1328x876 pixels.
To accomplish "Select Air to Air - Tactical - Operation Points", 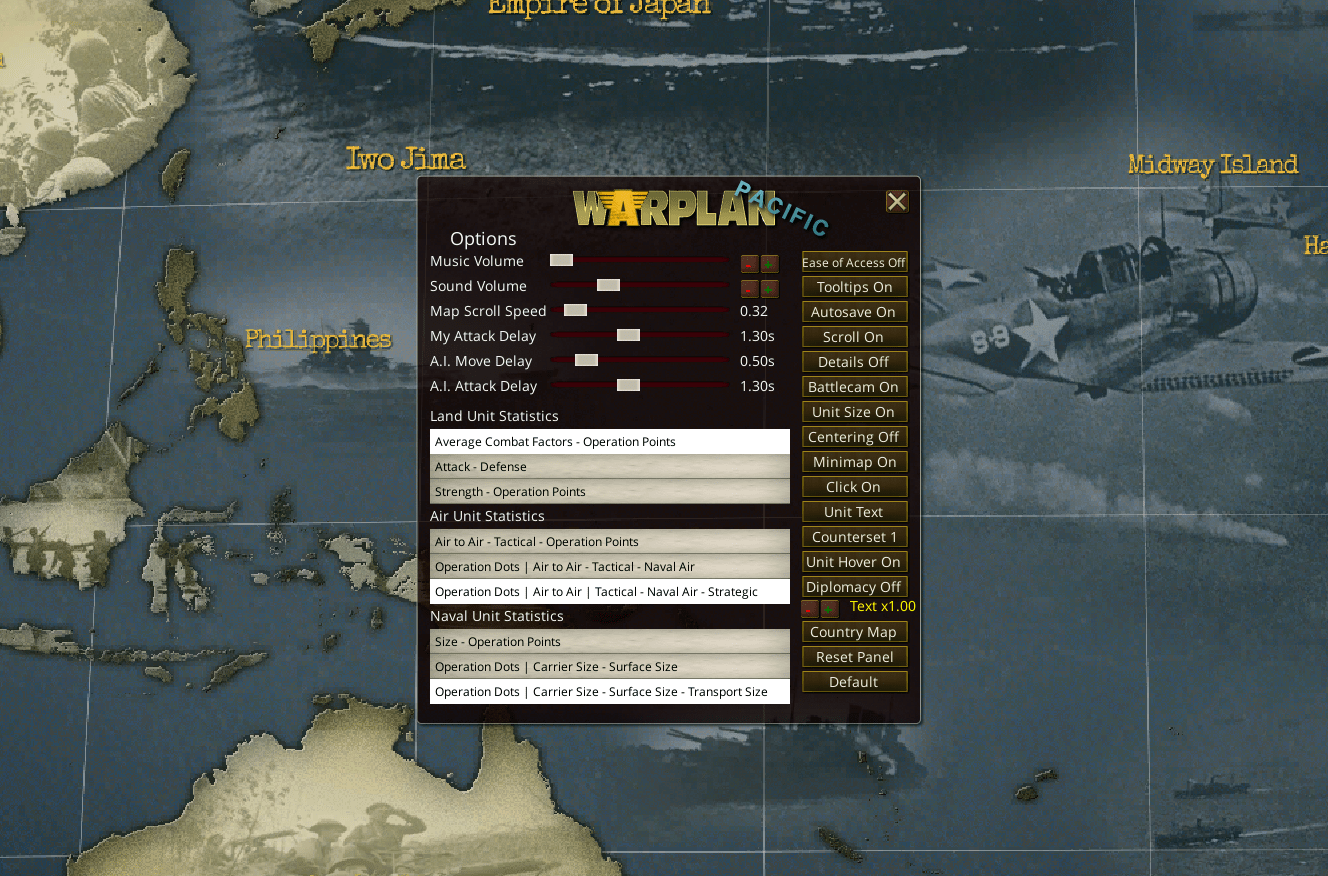I will (610, 542).
